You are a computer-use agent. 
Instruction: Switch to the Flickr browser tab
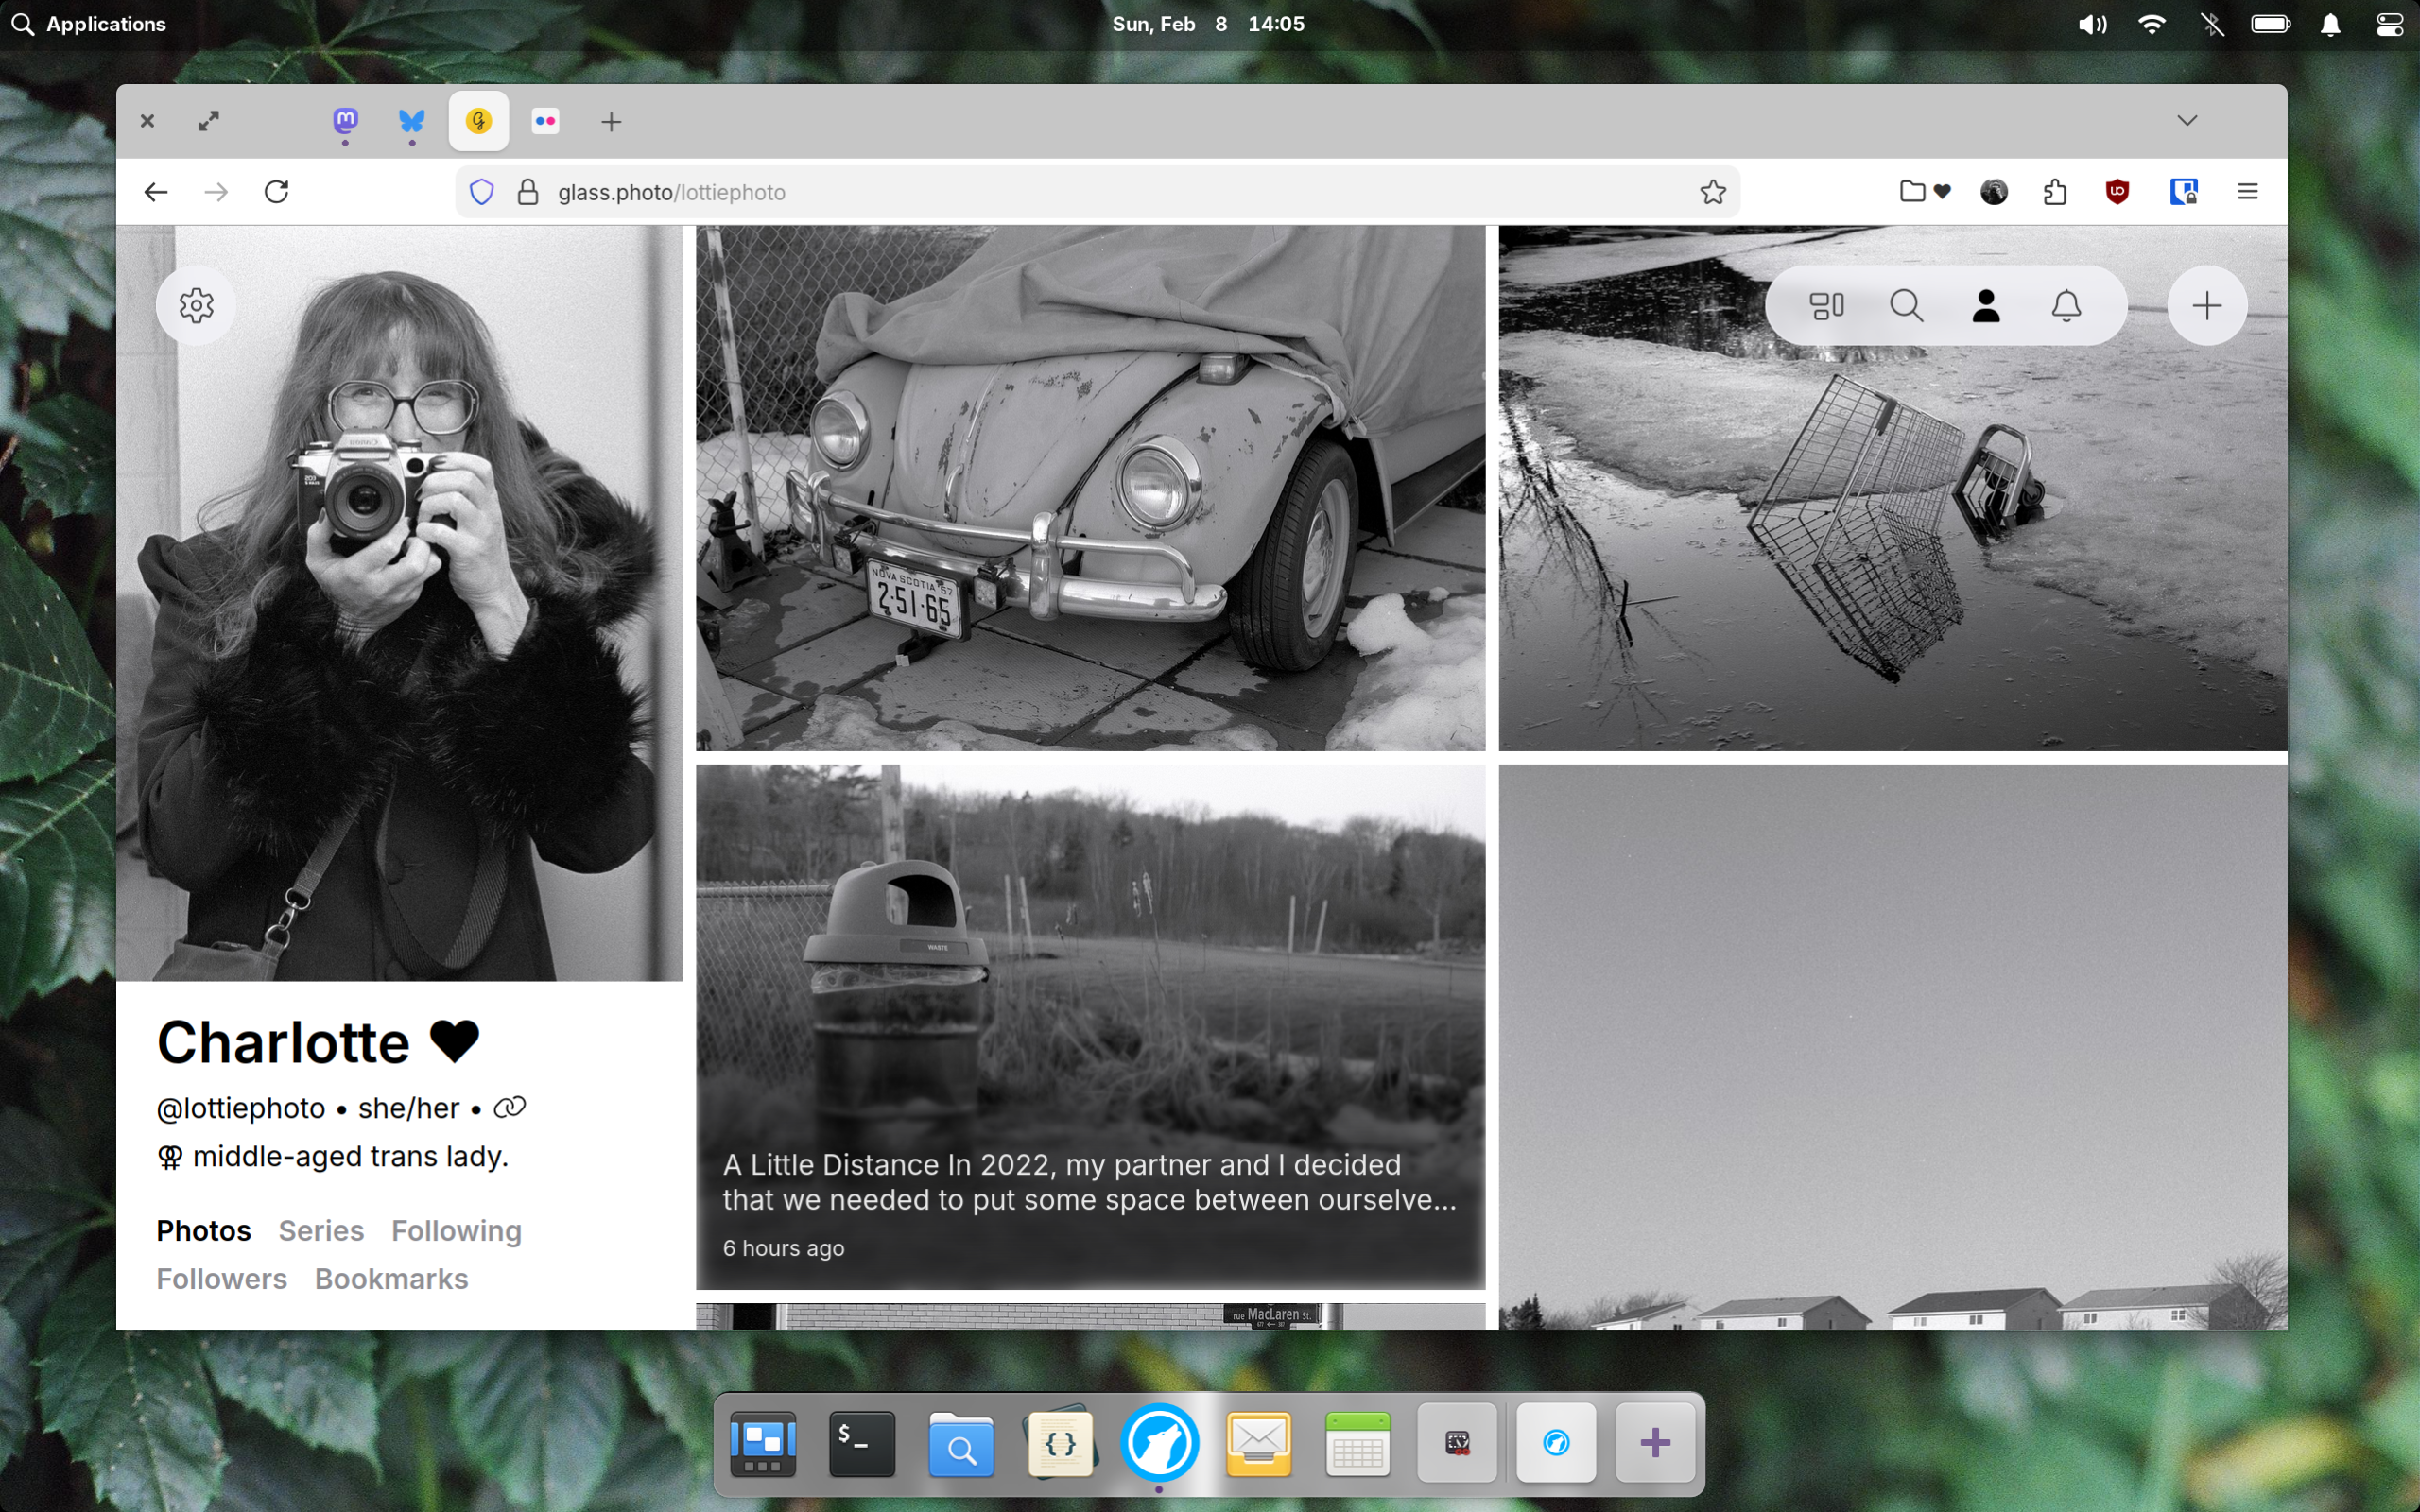[545, 121]
